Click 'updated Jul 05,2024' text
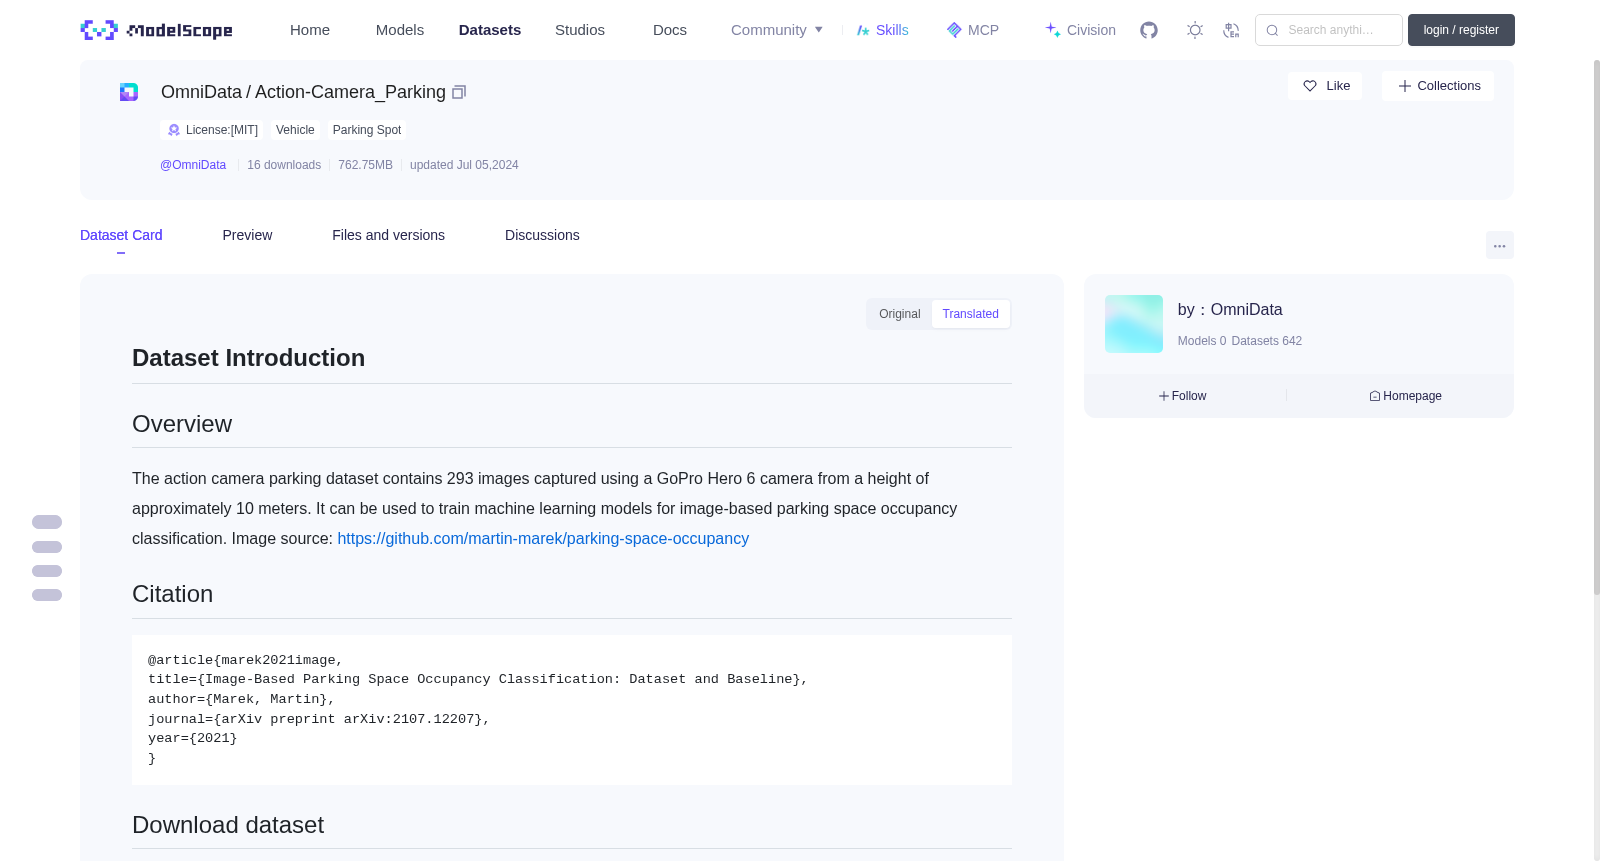The height and width of the screenshot is (861, 1600). click(x=464, y=165)
